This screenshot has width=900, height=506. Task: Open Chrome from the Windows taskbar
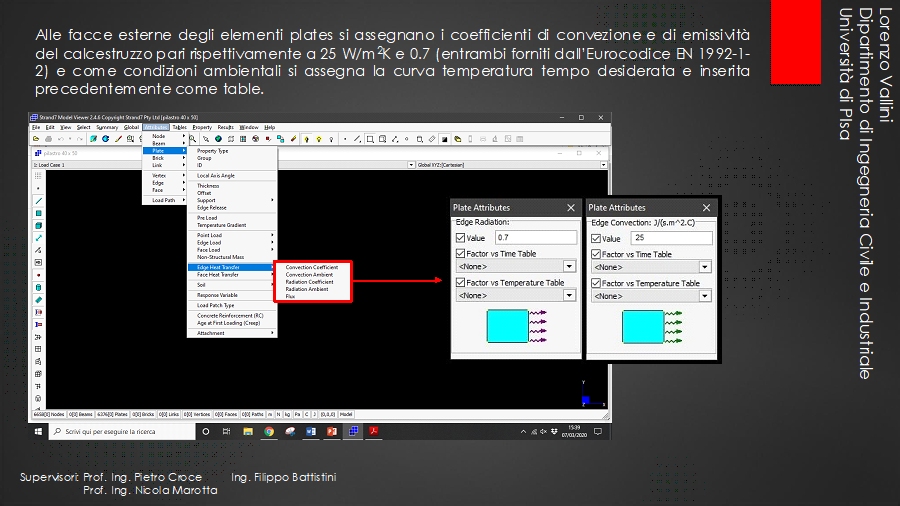tap(269, 431)
